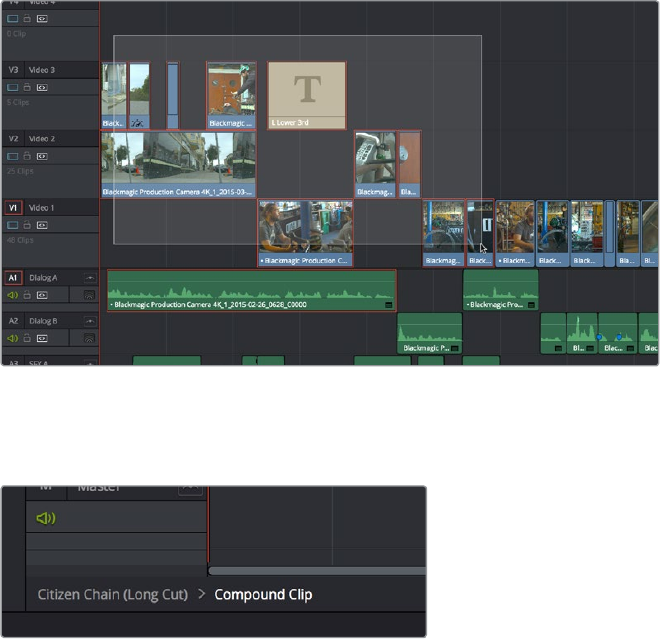Select Video 2 clip showing bike handlebar
Image resolution: width=660 pixels, height=639 pixels.
click(375, 164)
